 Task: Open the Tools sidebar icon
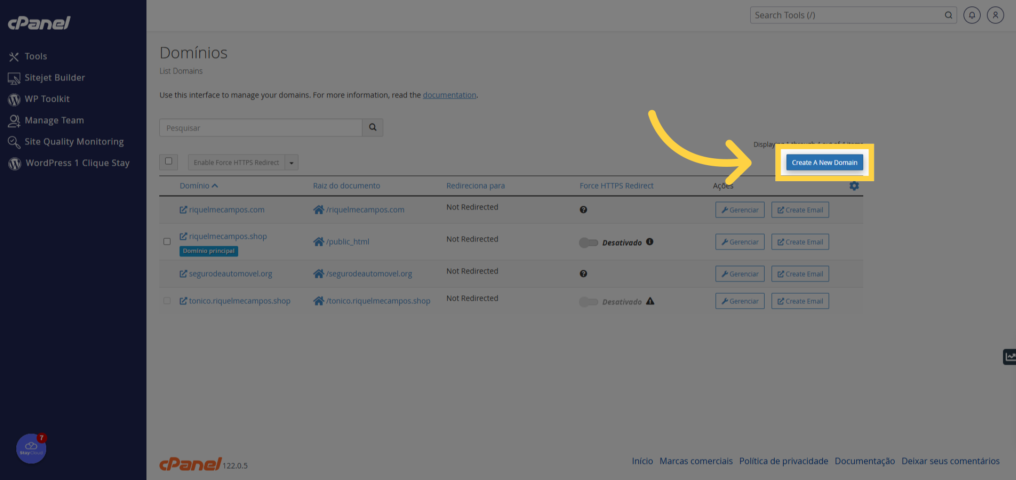[x=14, y=56]
